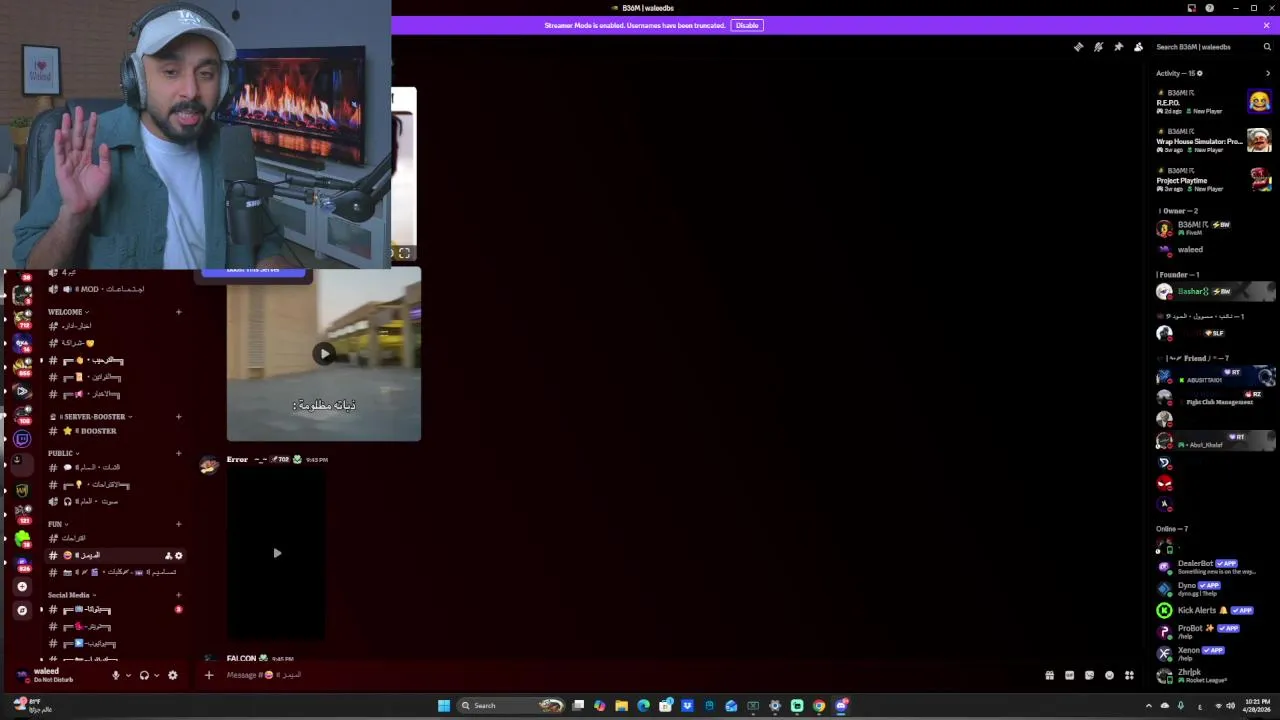This screenshot has width=1280, height=720.
Task: Open DealerBot in the Online list
Action: pos(1214,566)
